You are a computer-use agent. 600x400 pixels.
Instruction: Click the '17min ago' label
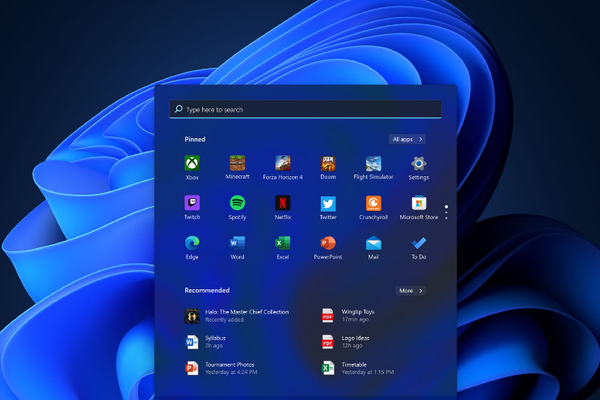click(x=355, y=319)
